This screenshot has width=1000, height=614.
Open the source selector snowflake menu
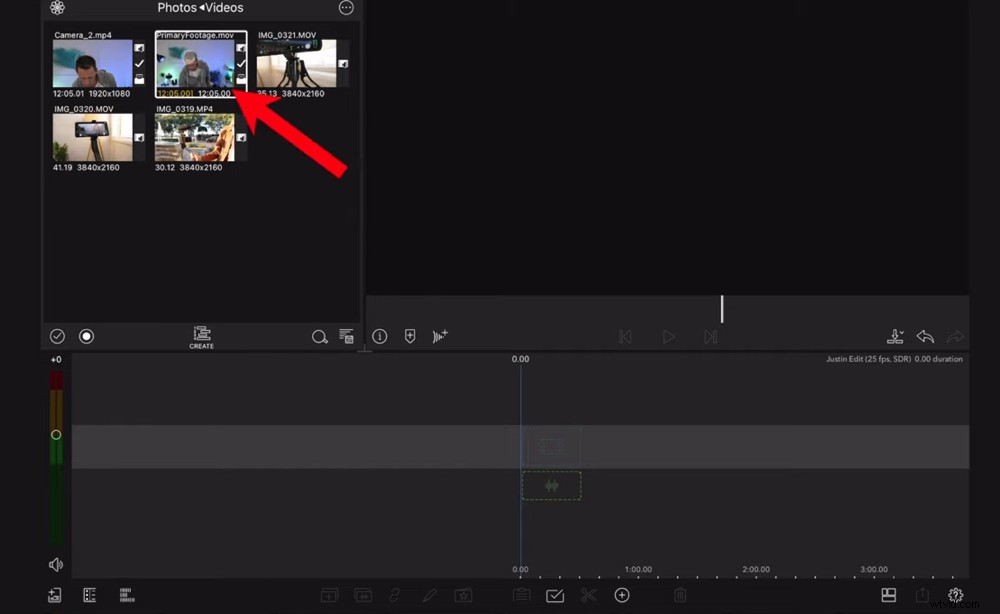pos(57,8)
